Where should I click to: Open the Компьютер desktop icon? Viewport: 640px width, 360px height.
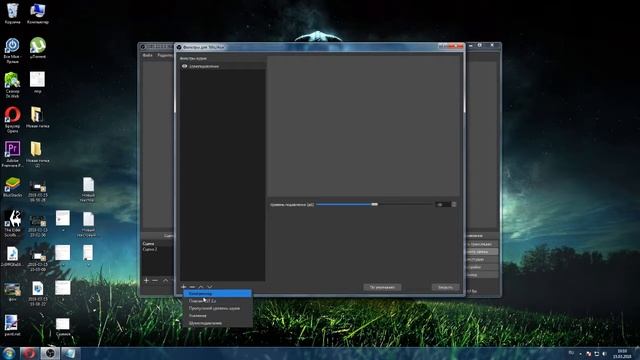point(38,13)
